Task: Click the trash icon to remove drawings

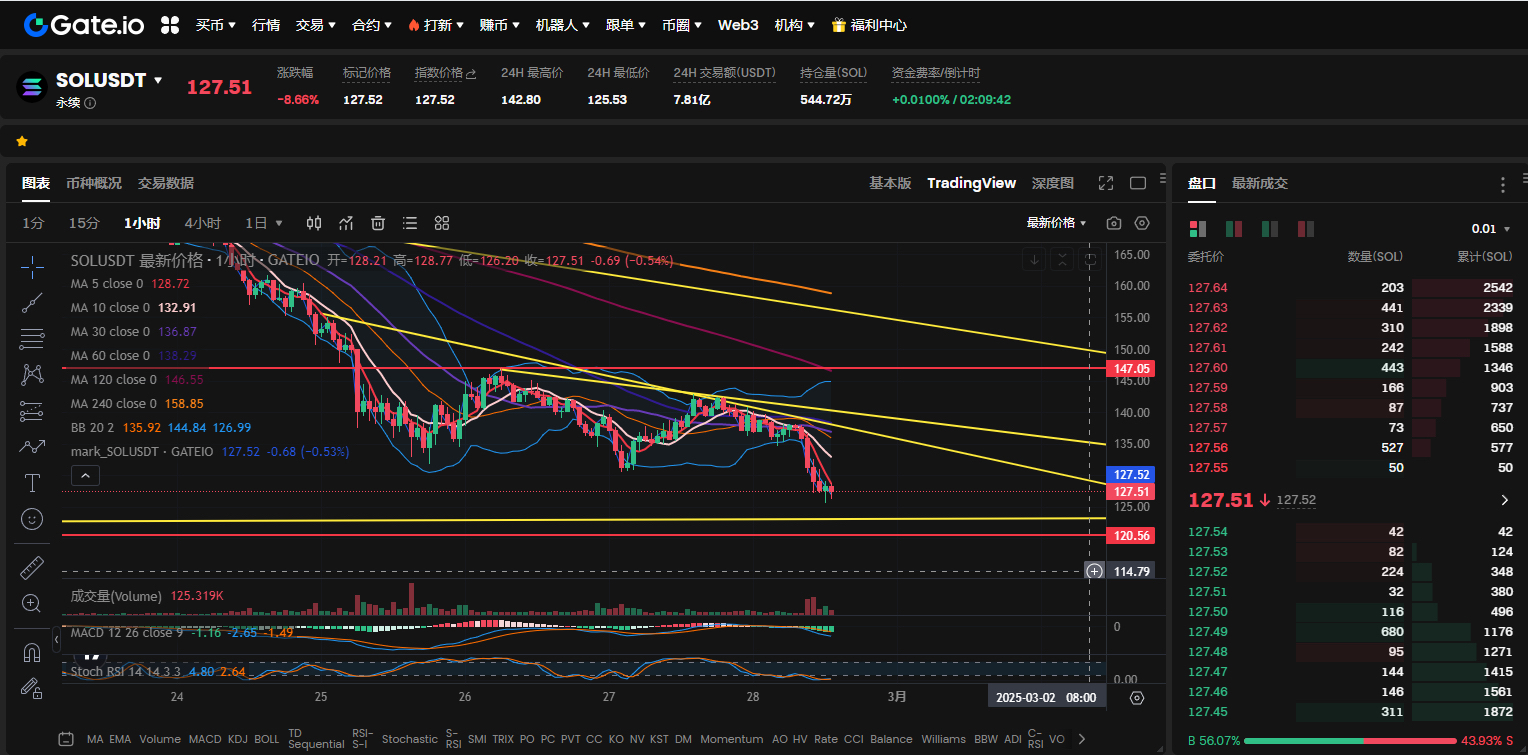Action: point(378,223)
